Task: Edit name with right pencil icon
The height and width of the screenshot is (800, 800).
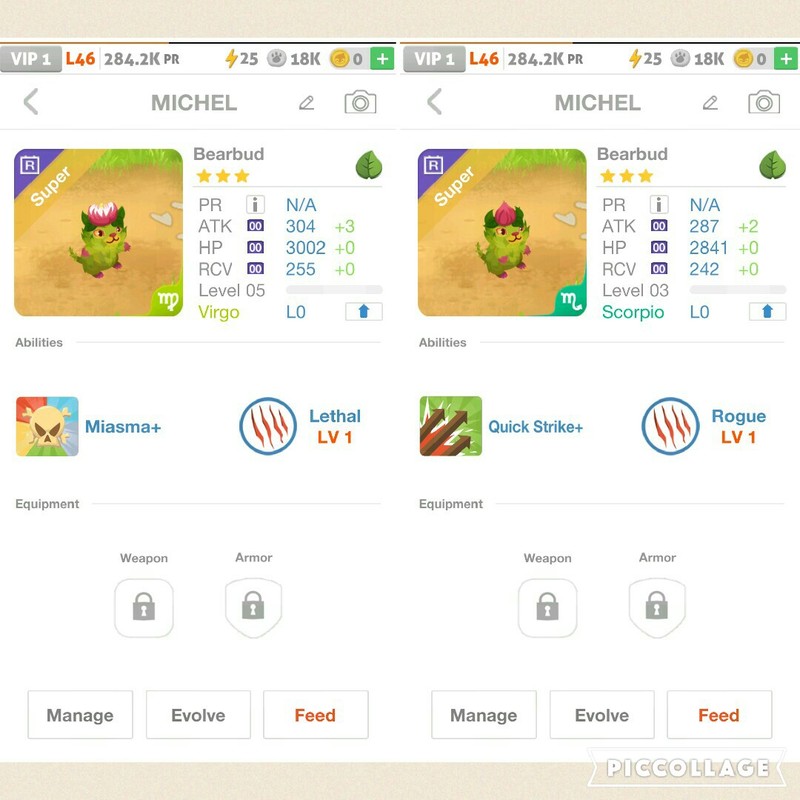Action: [710, 103]
